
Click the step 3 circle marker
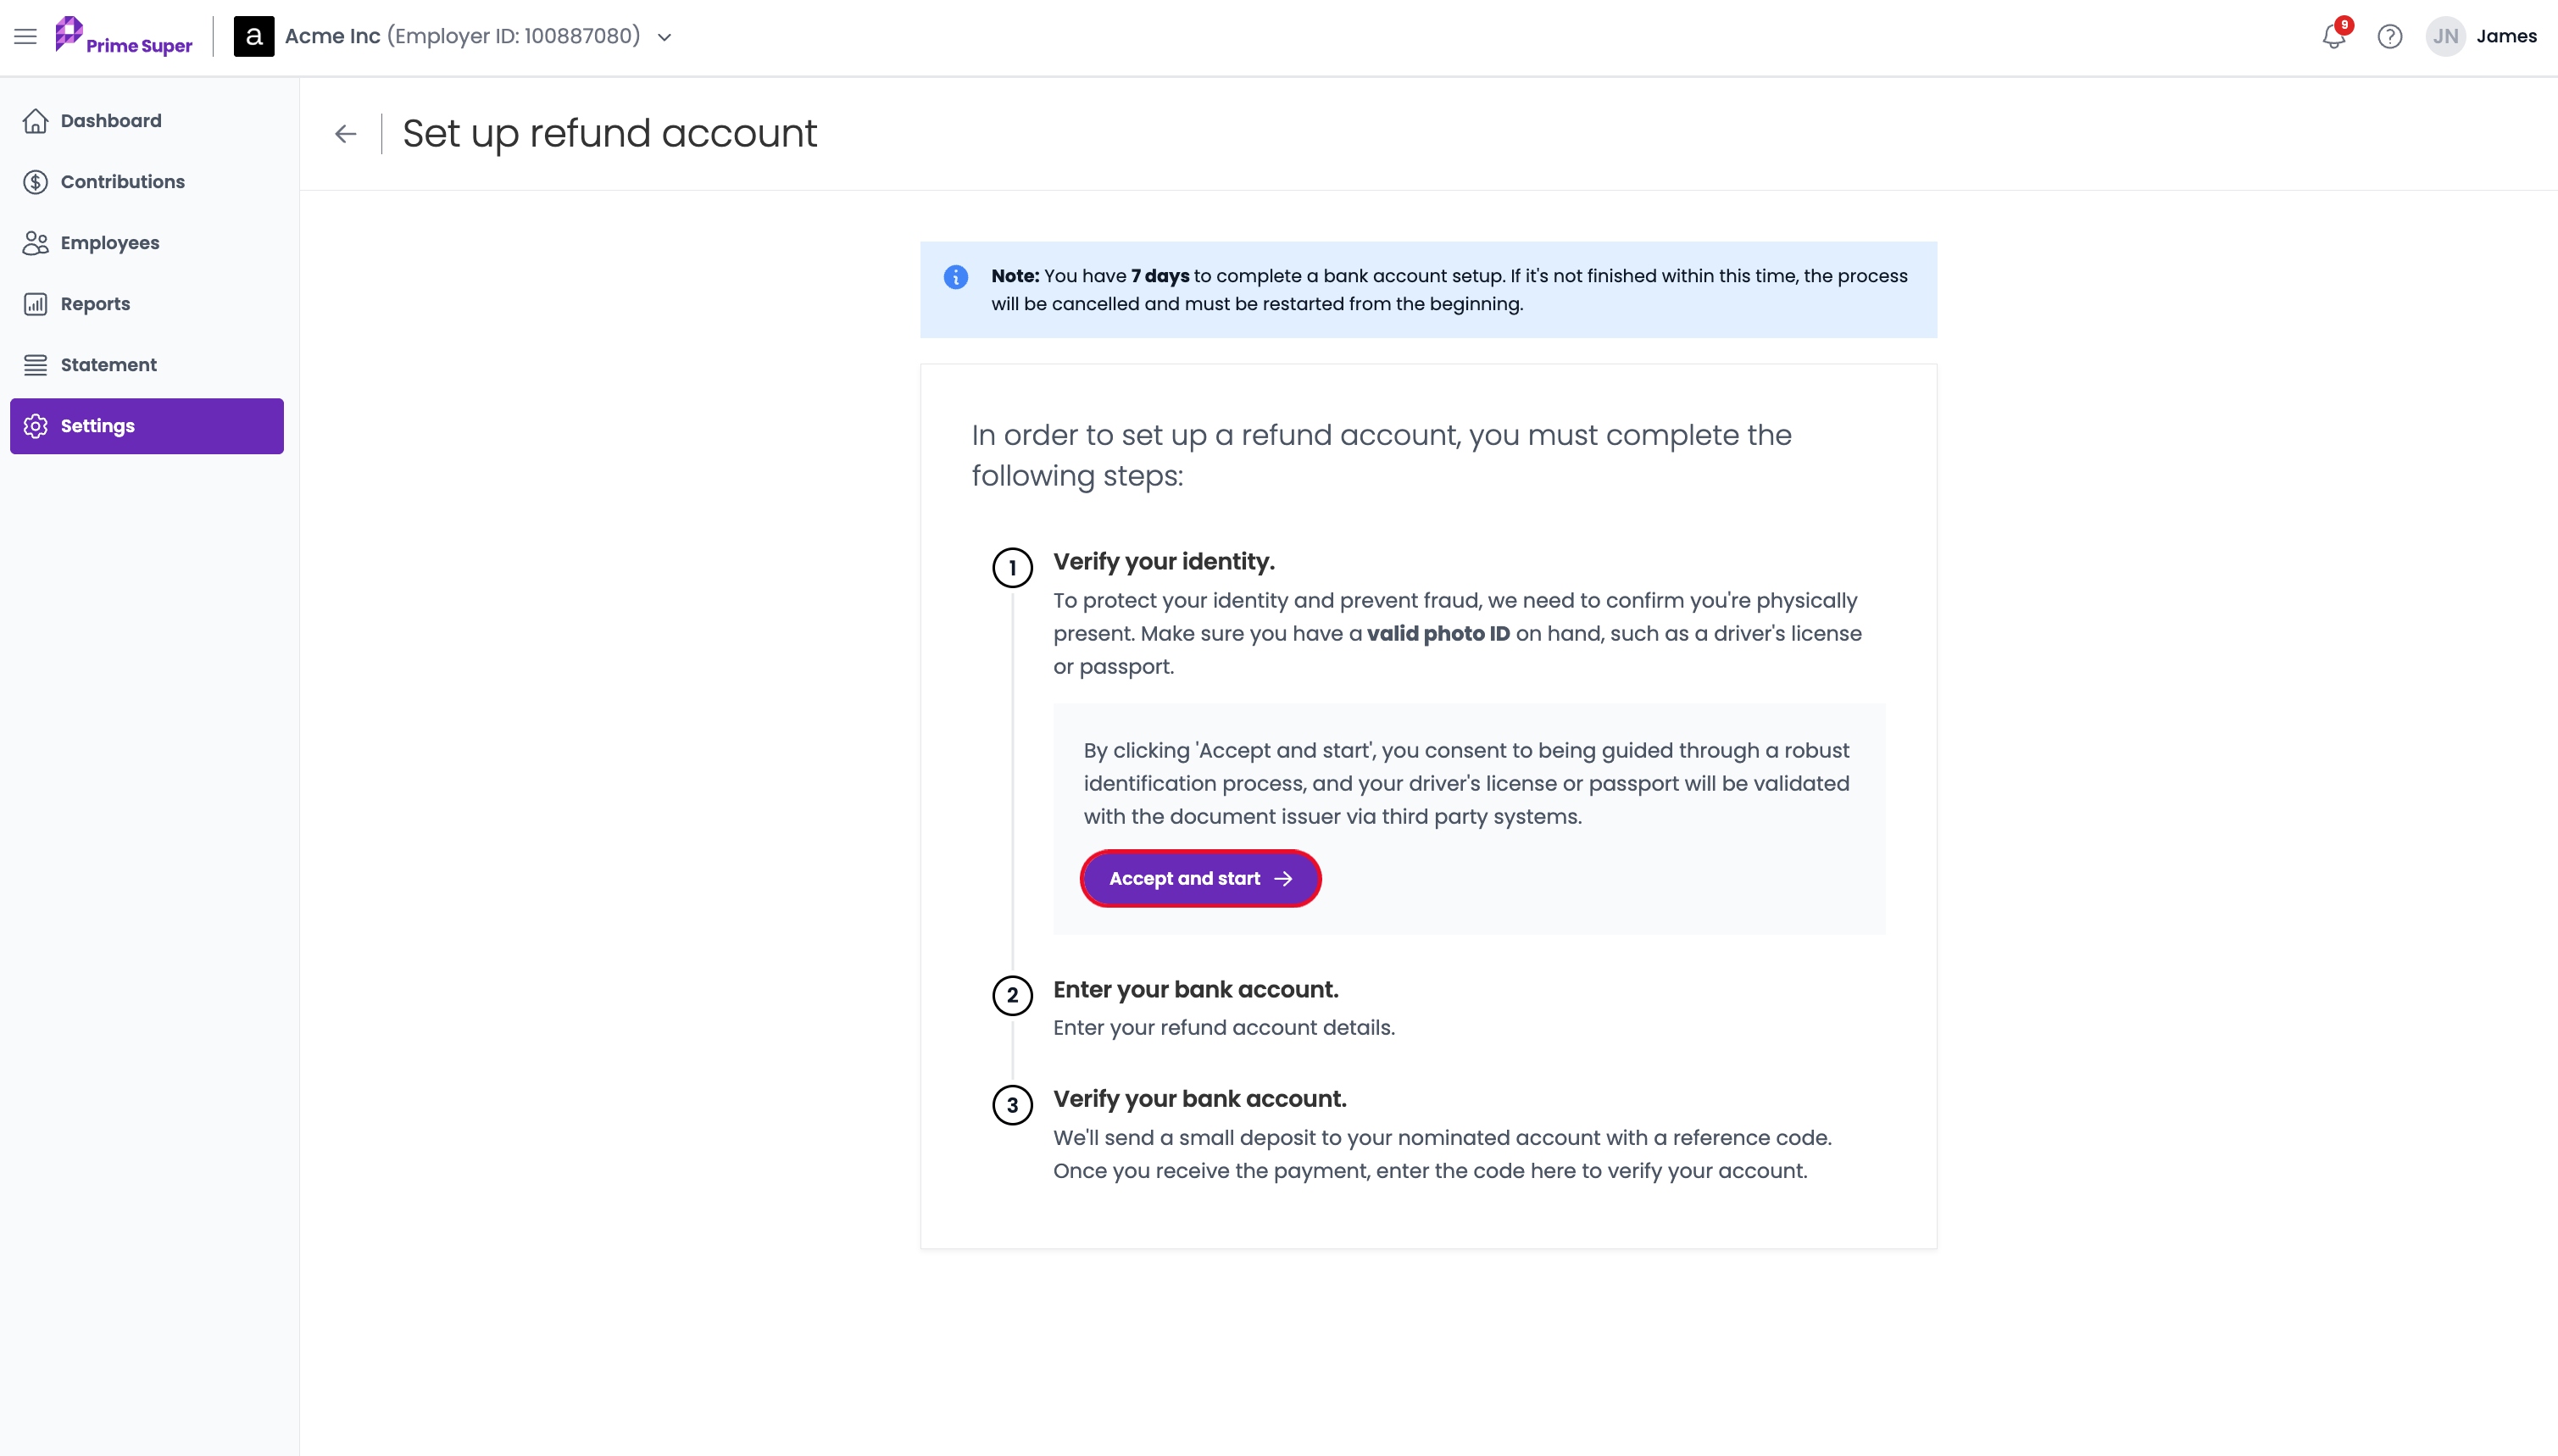point(1012,1106)
